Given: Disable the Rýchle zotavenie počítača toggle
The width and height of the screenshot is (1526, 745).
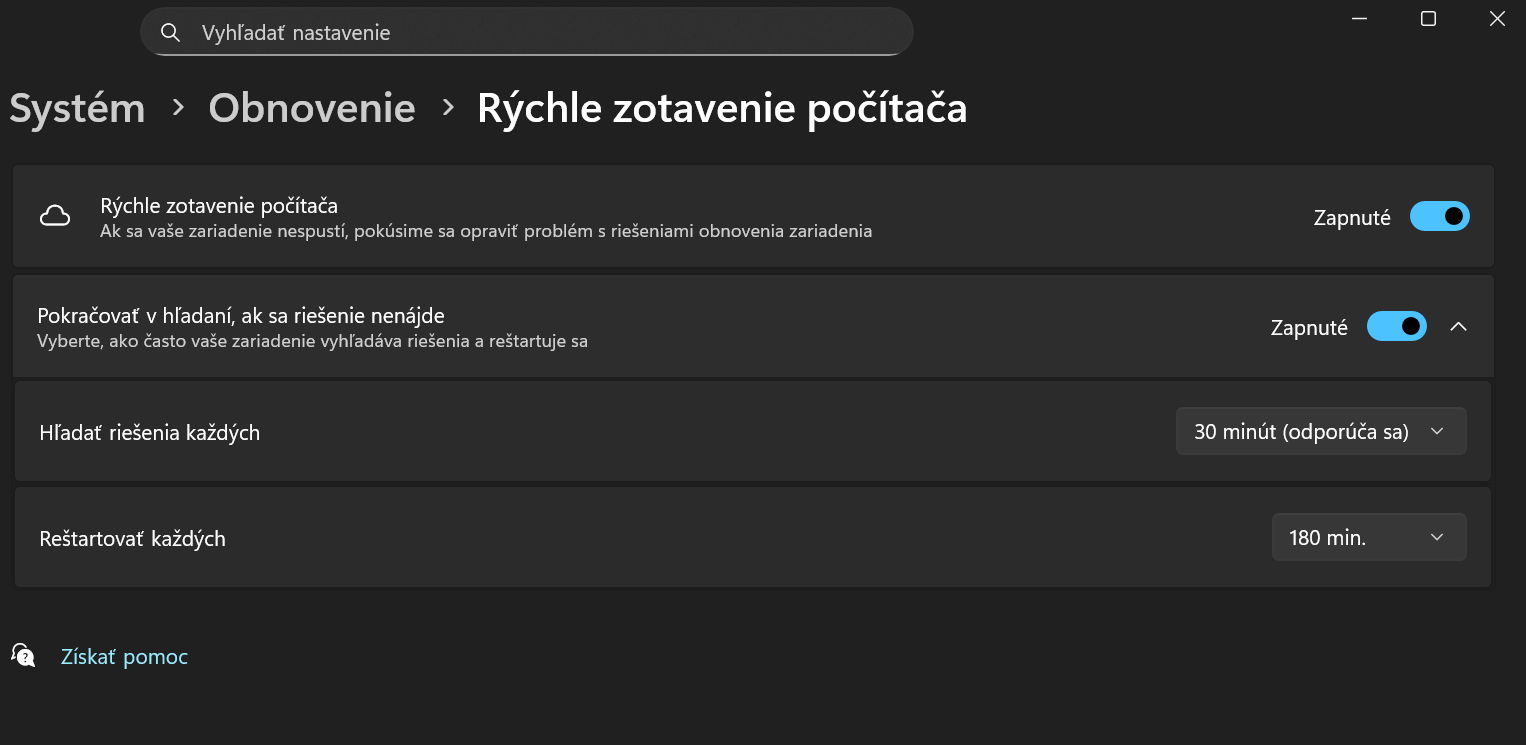Looking at the screenshot, I should 1439,217.
